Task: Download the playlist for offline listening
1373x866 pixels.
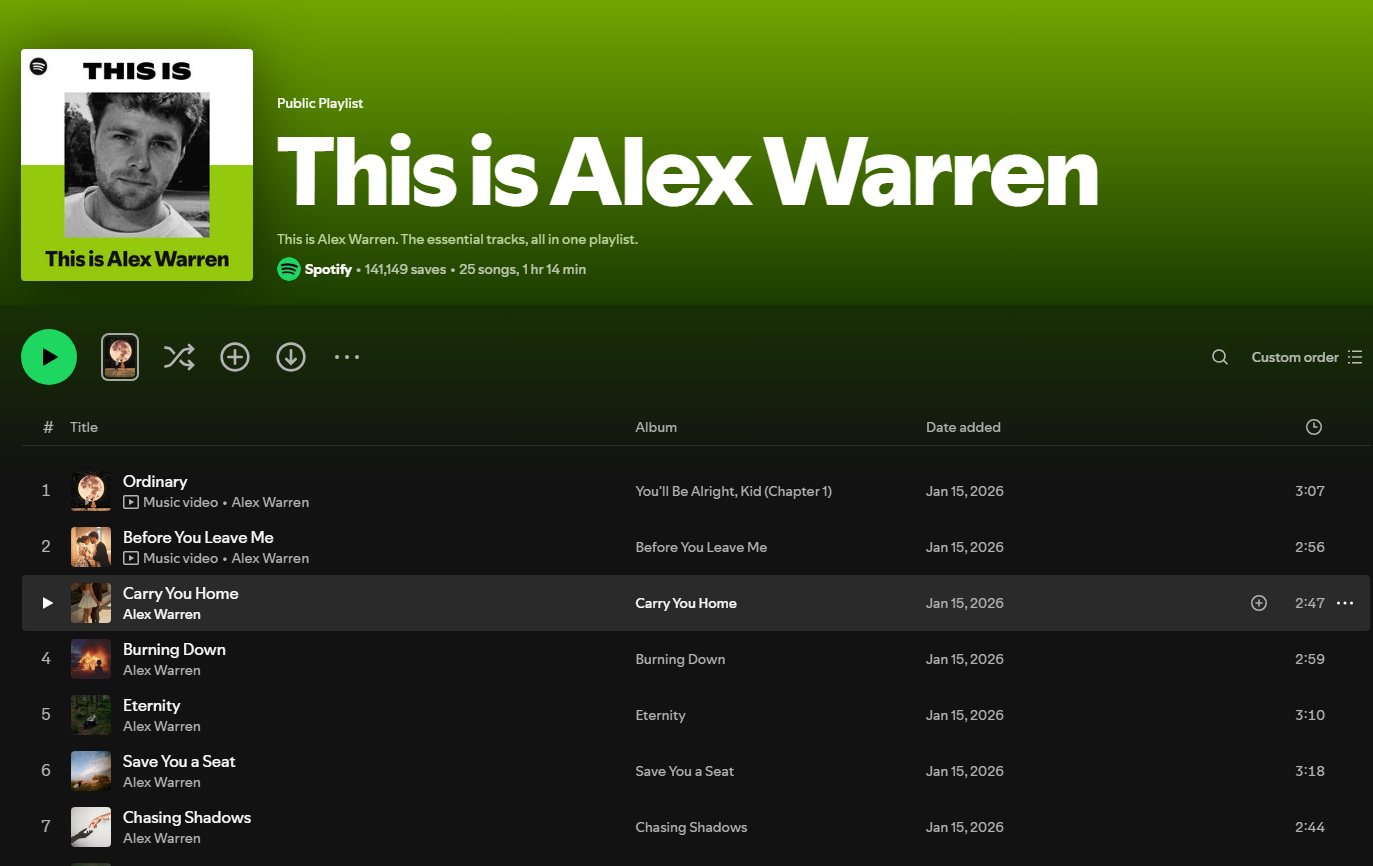Action: 291,357
